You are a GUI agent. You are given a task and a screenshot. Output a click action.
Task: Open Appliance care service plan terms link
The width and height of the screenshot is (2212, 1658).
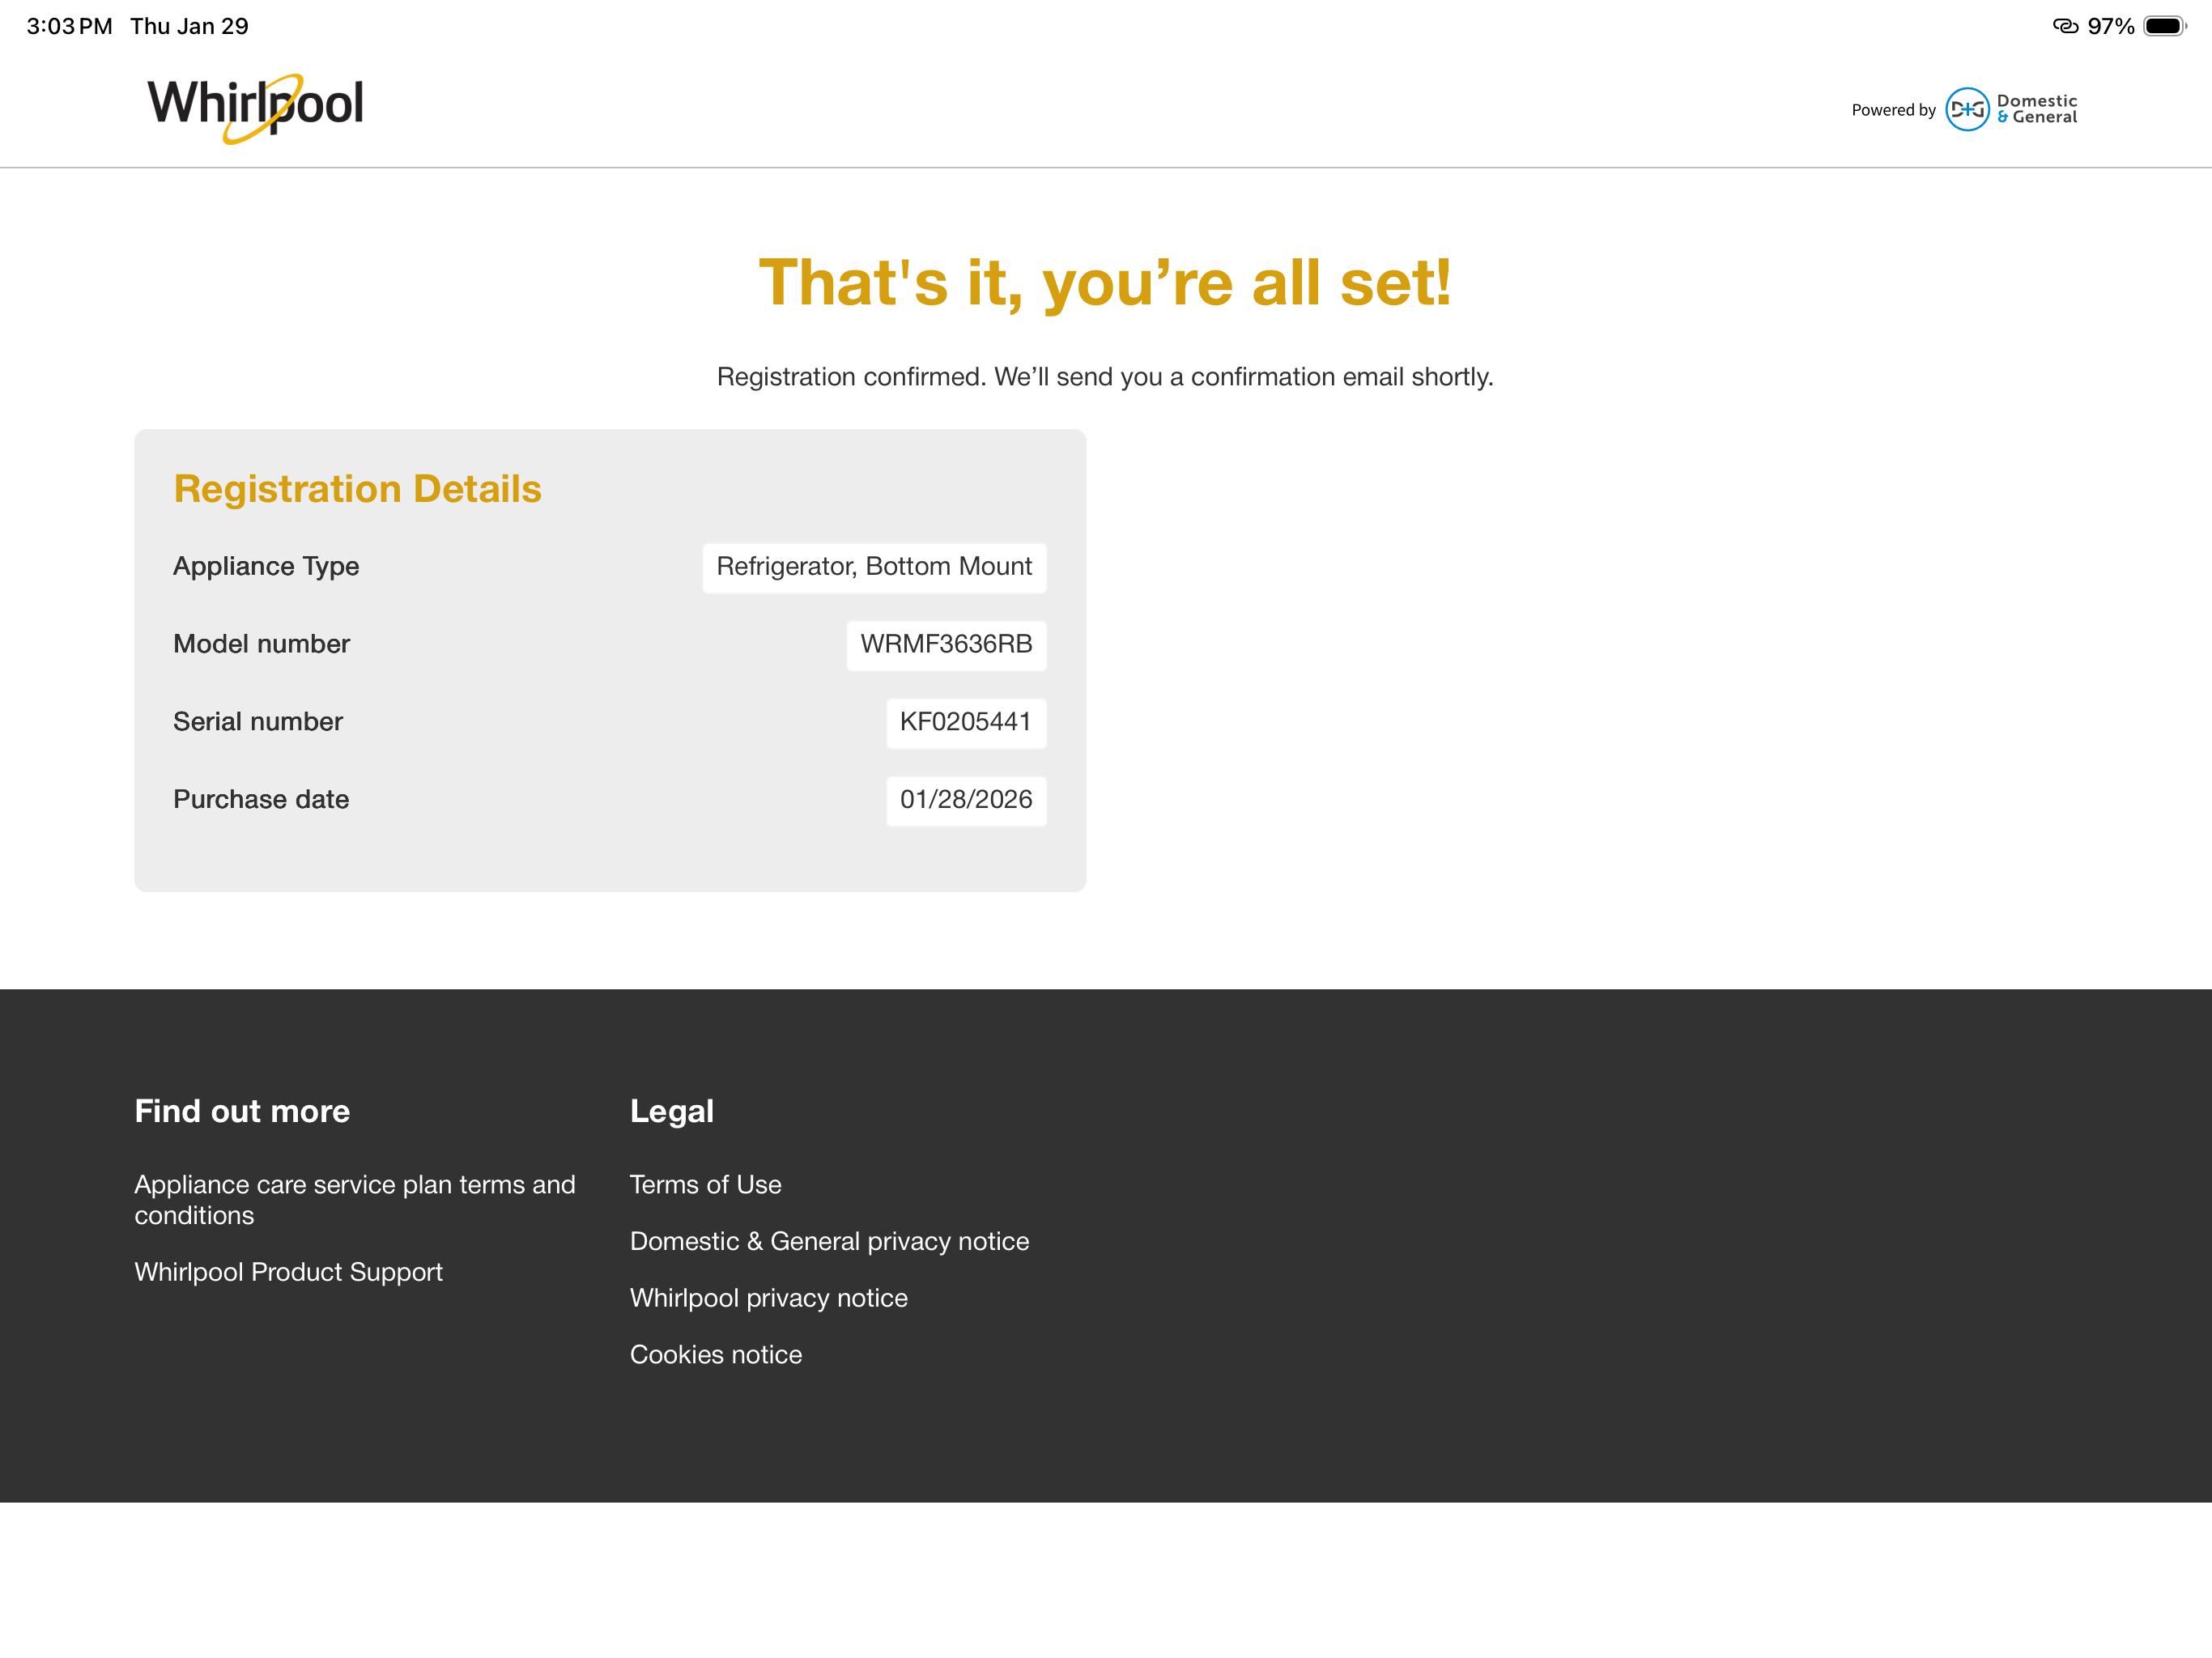point(355,1199)
